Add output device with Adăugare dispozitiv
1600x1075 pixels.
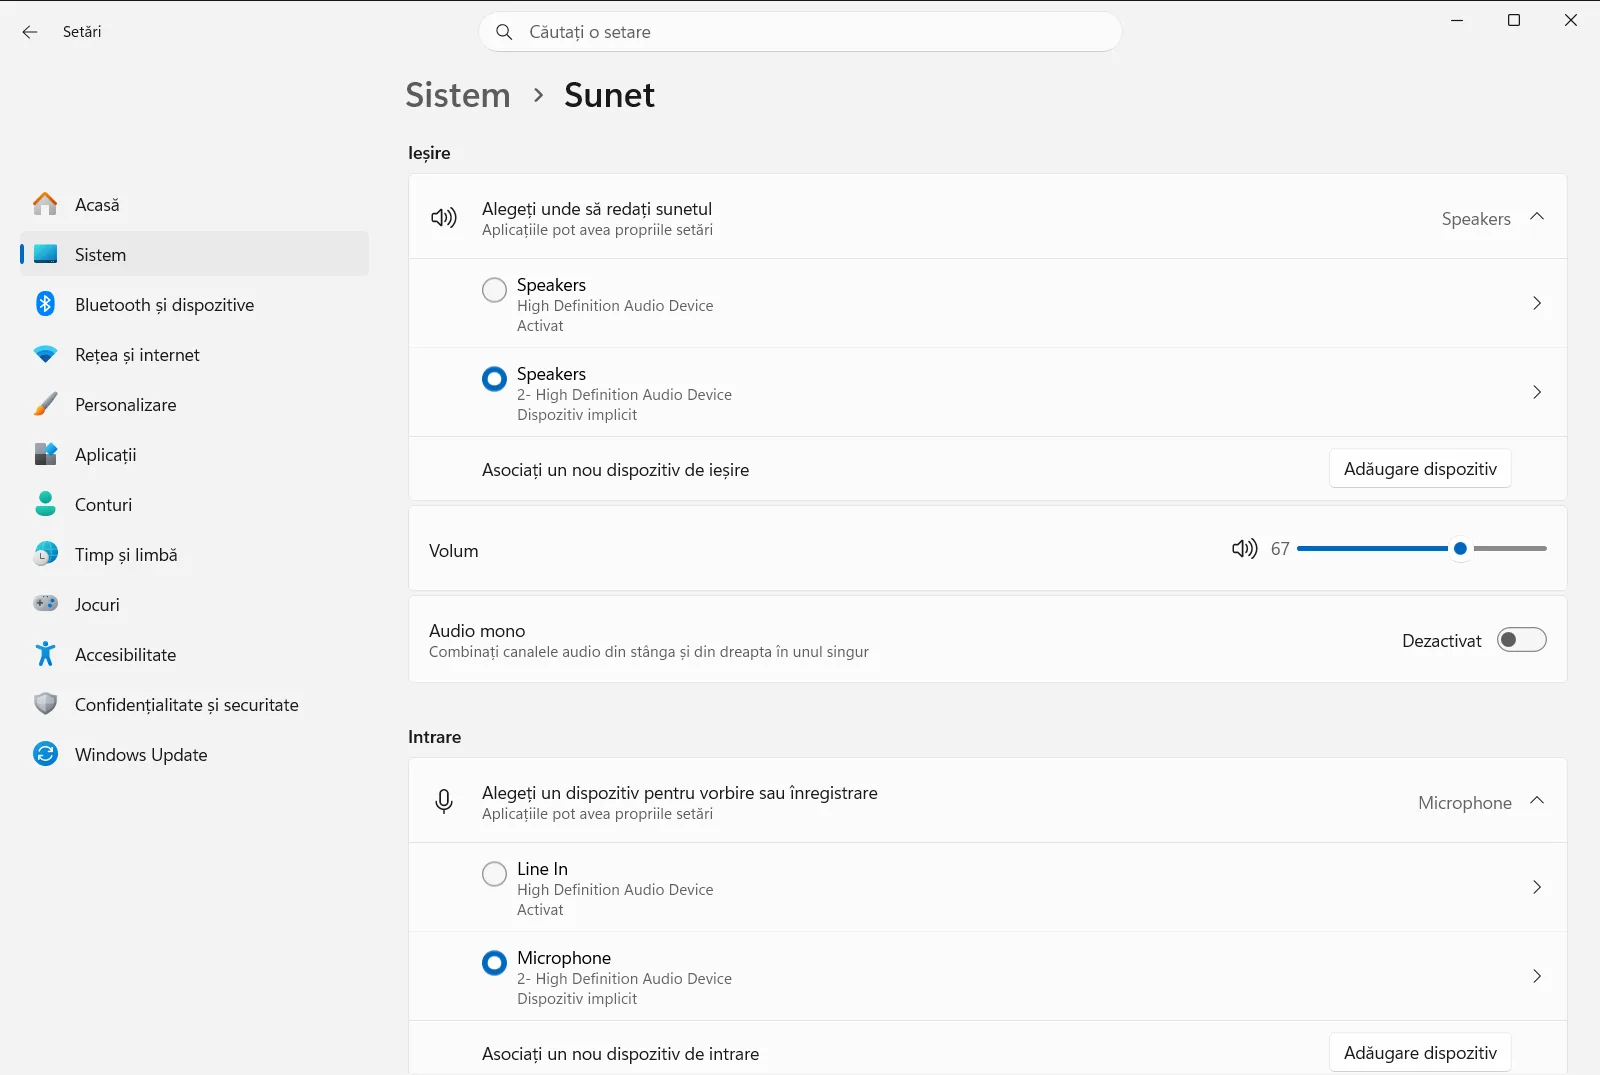point(1420,469)
